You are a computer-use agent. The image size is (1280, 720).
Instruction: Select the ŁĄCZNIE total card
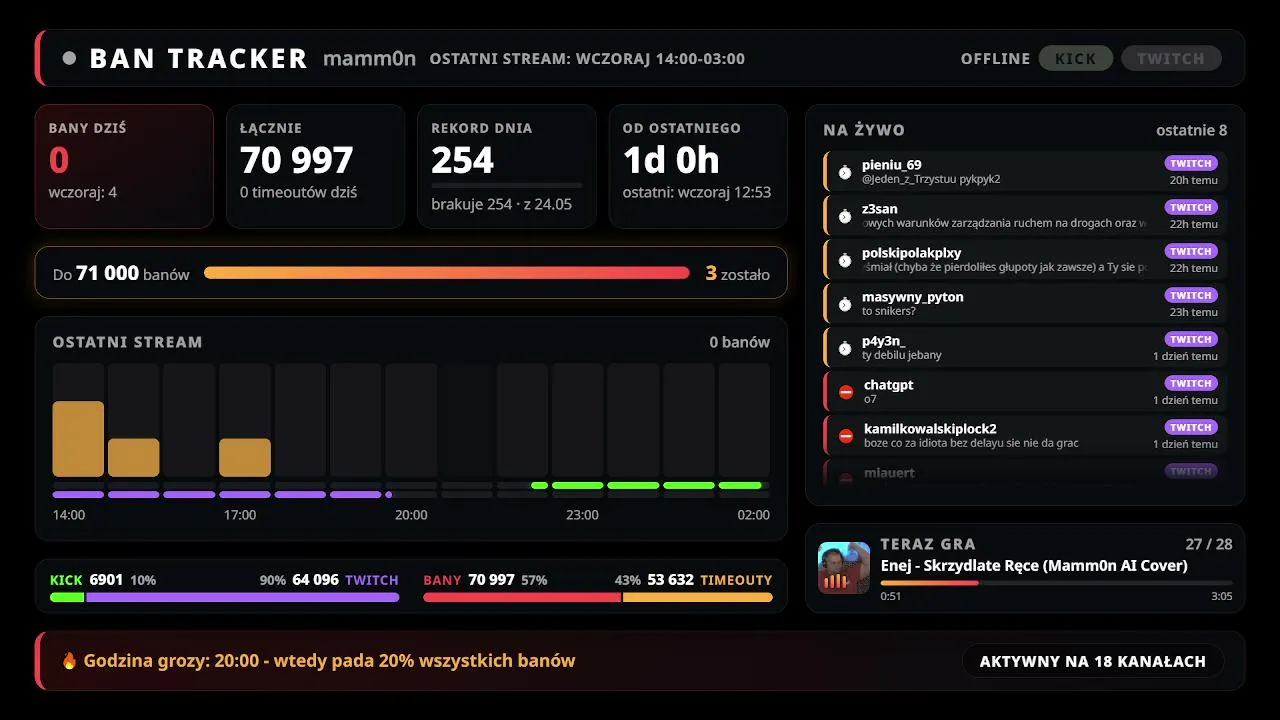click(315, 167)
